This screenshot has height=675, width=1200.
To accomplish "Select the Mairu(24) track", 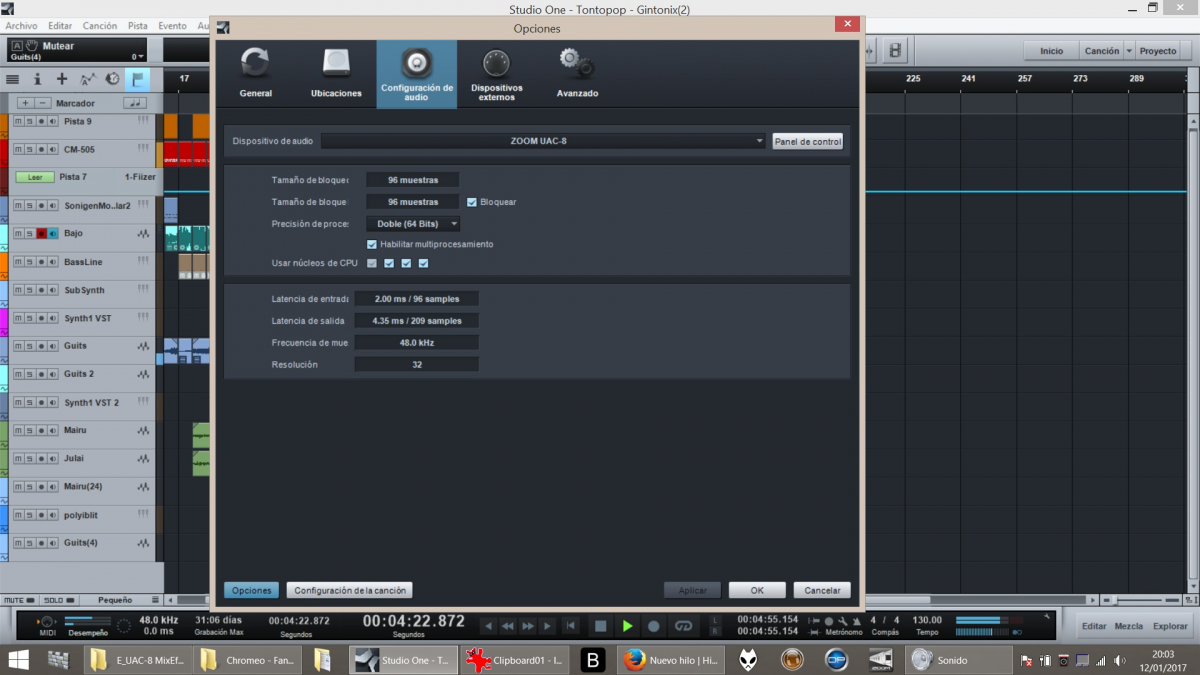I will (x=83, y=486).
